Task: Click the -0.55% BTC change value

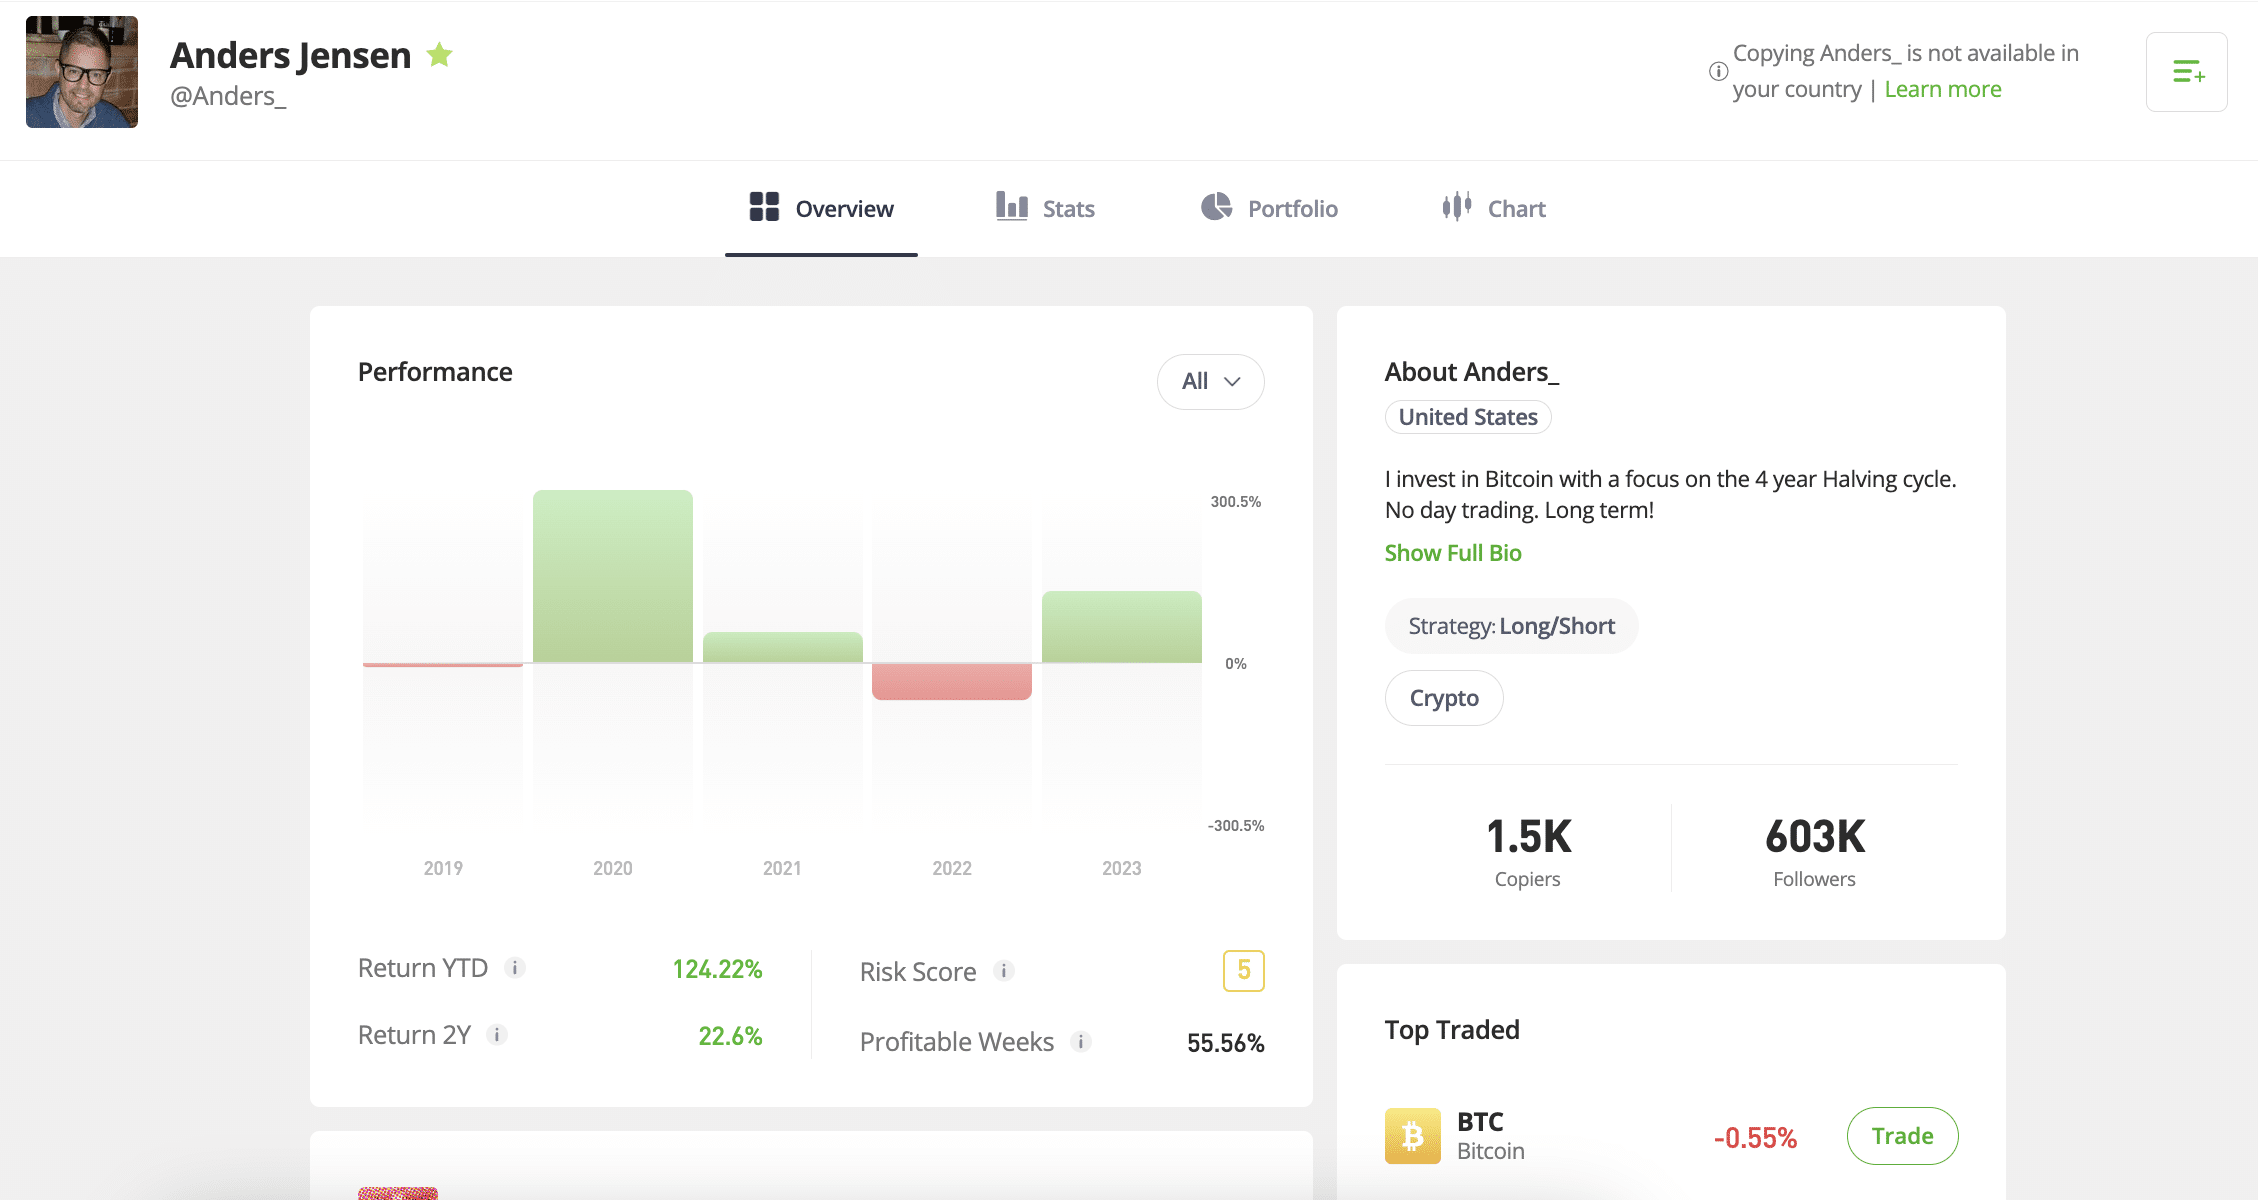Action: [1755, 1138]
